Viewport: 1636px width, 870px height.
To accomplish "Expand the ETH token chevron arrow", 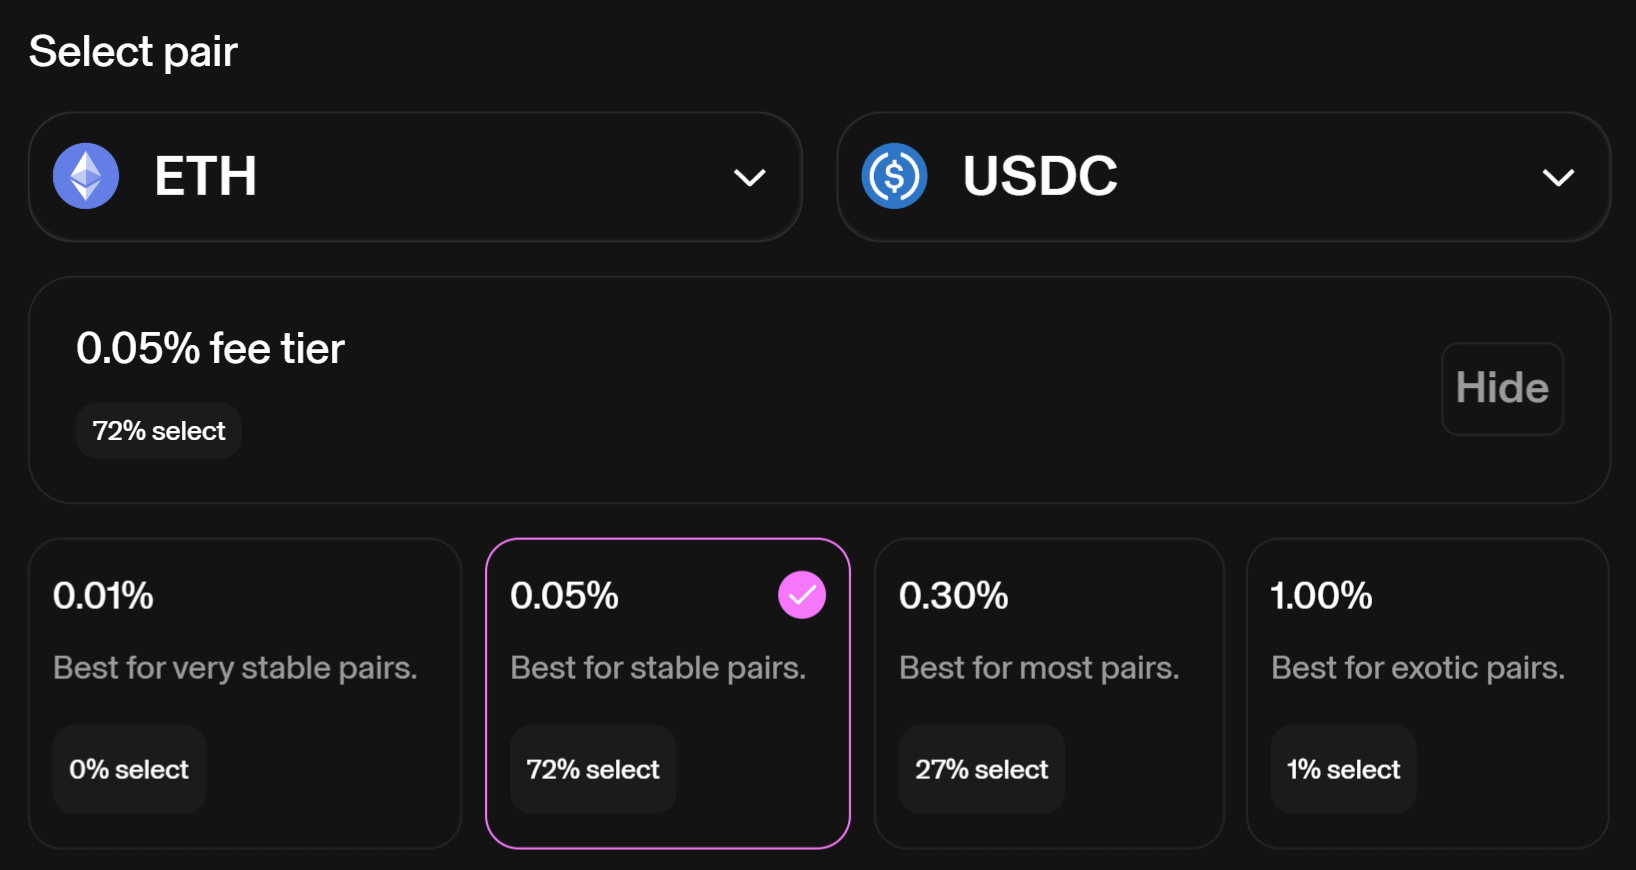I will 749,178.
